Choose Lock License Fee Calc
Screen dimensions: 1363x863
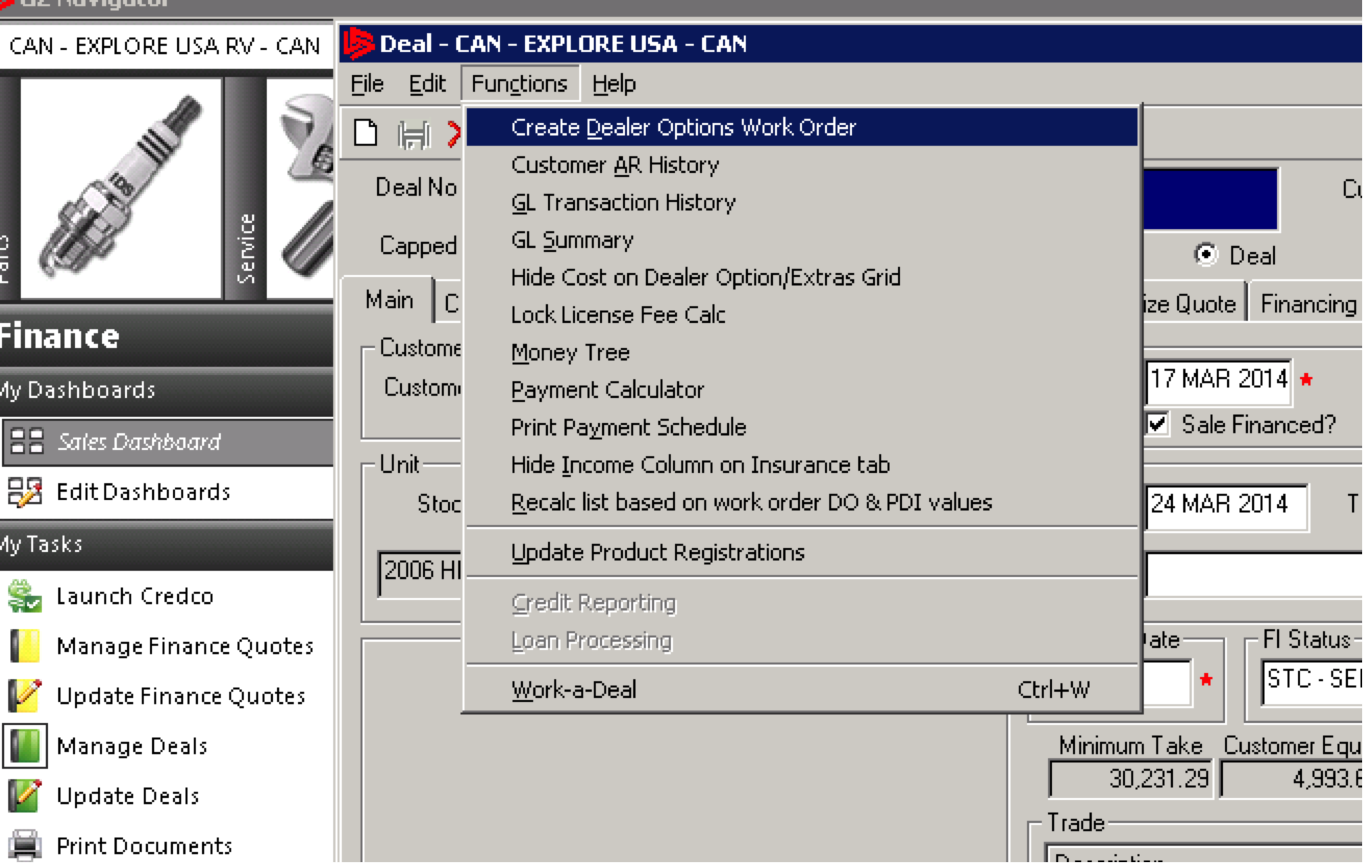tap(802, 315)
